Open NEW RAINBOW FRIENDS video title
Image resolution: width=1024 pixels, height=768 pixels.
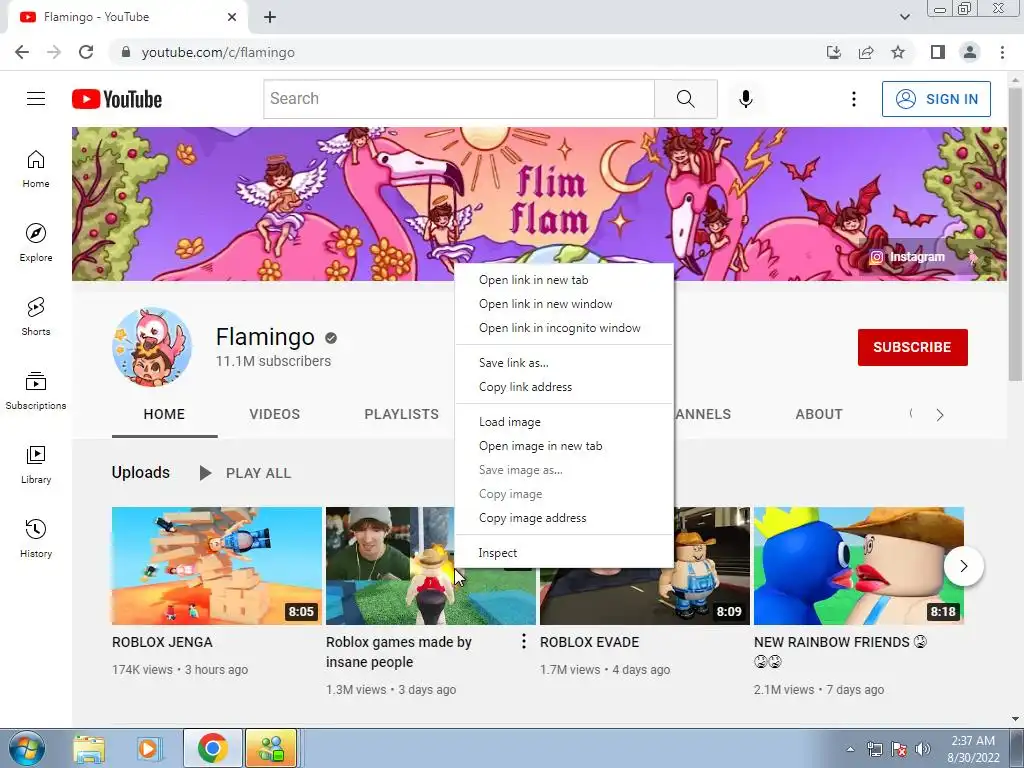pos(840,652)
